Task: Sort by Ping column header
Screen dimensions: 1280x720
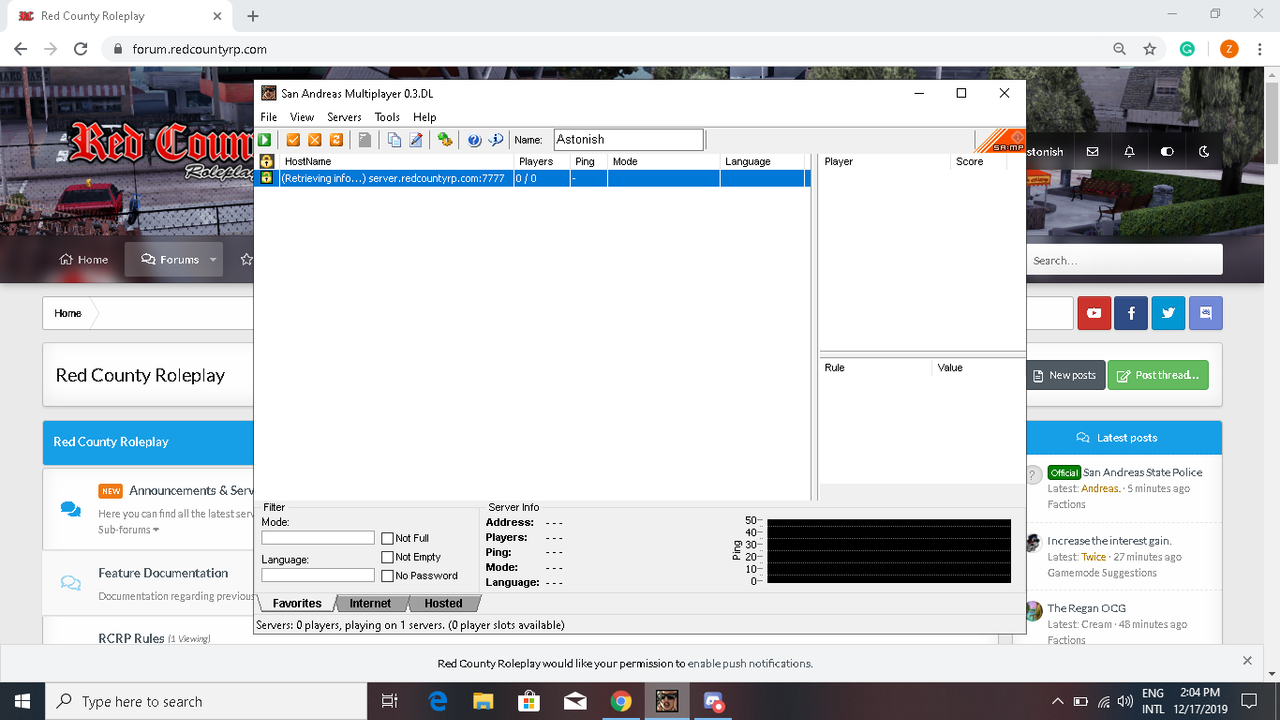Action: [x=590, y=161]
